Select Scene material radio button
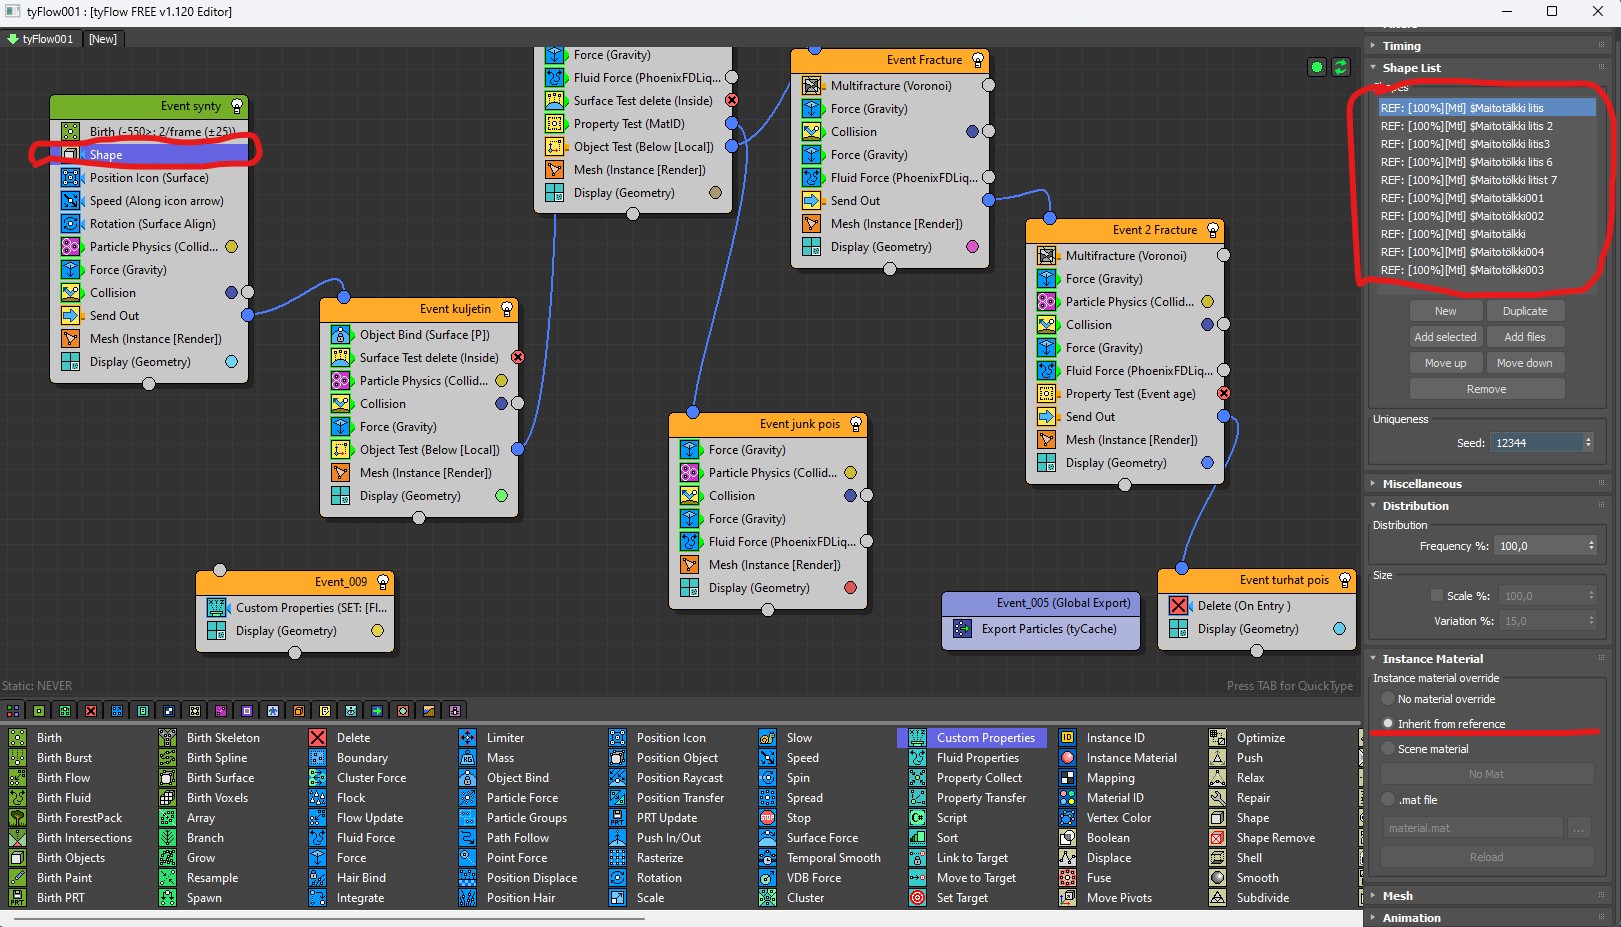 [1388, 748]
